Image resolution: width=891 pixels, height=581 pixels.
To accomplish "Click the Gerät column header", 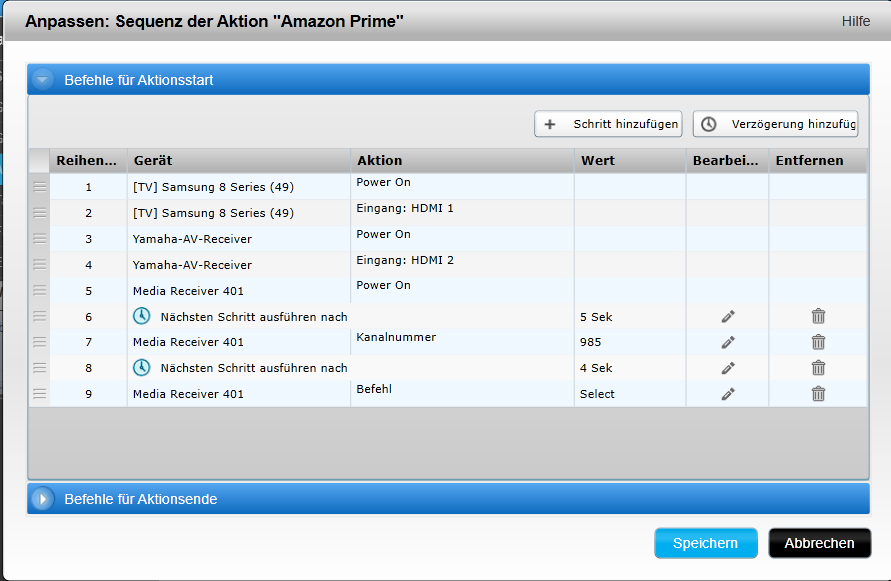I will coord(238,160).
